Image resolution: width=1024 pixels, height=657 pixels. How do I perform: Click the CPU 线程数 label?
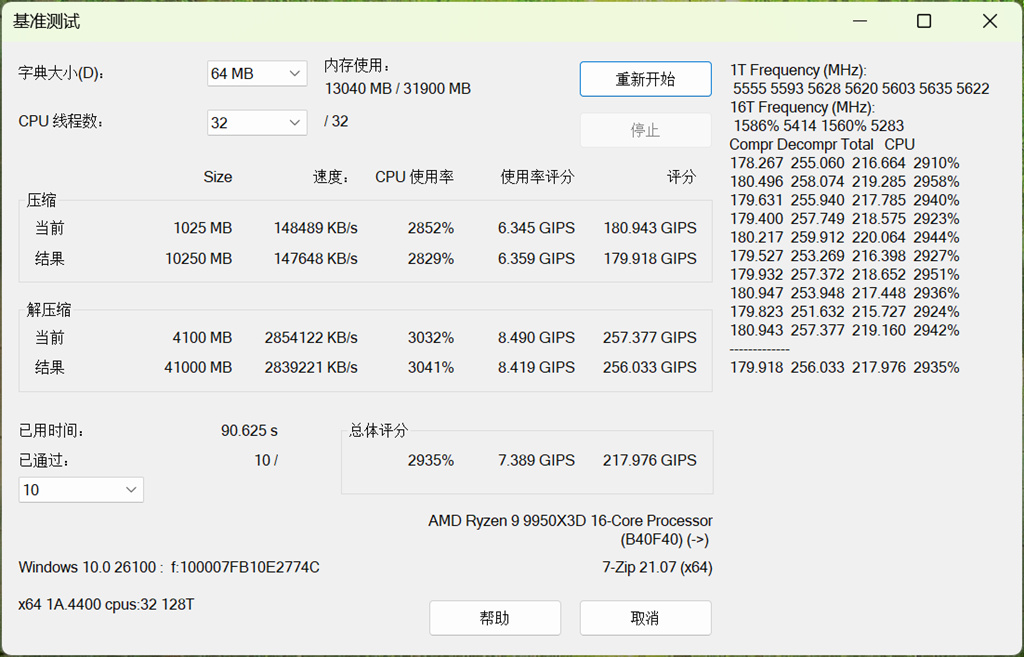[x=61, y=122]
